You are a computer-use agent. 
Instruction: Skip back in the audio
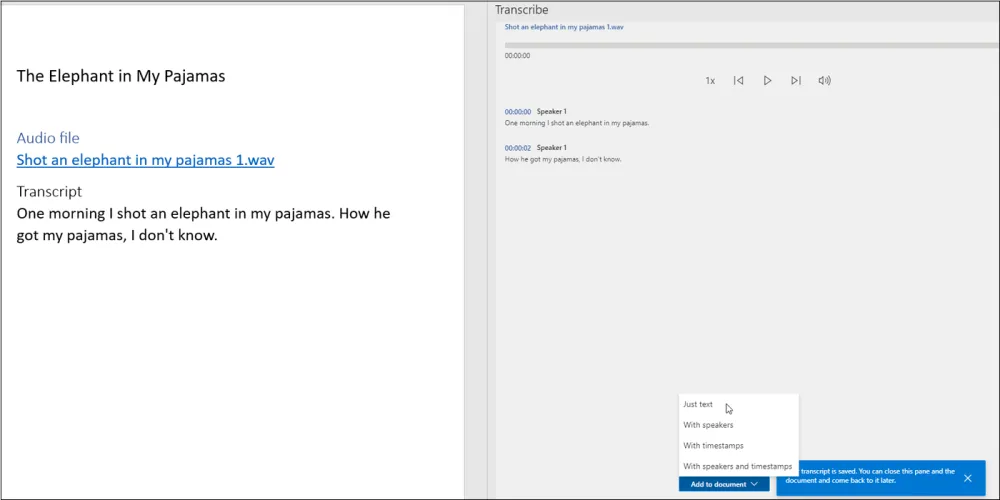pos(738,81)
